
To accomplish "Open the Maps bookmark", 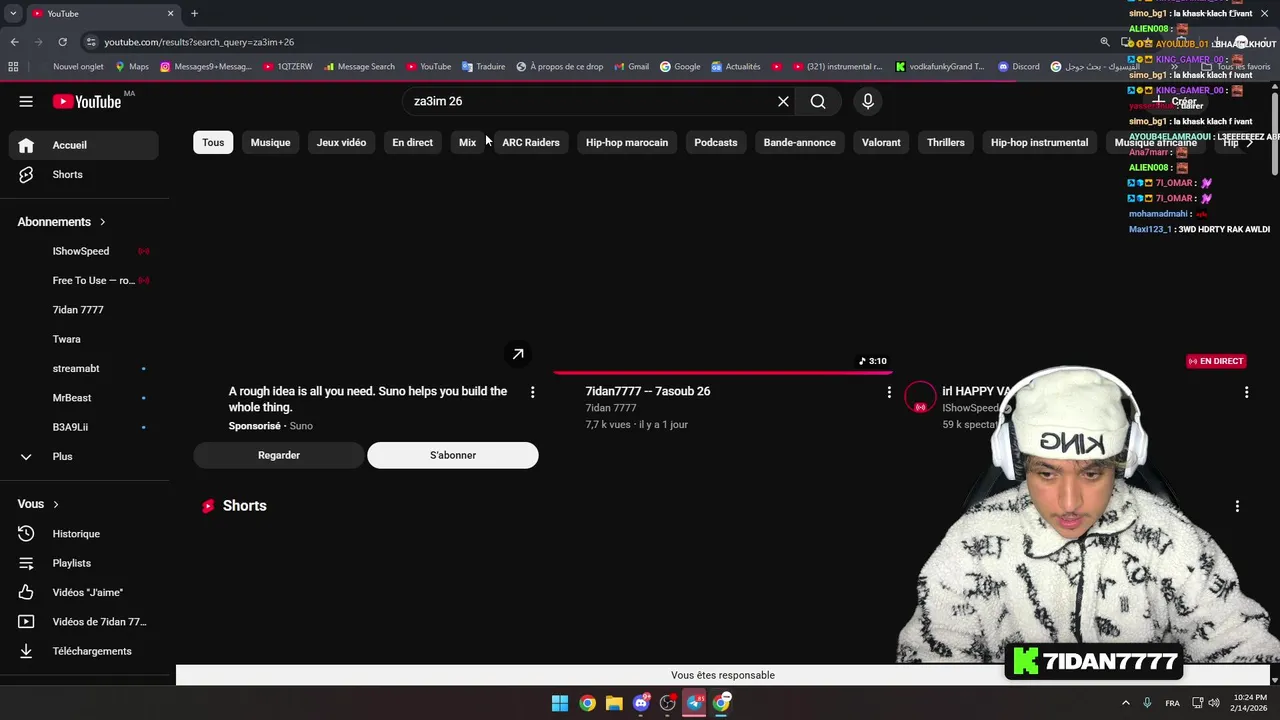I will click(131, 67).
